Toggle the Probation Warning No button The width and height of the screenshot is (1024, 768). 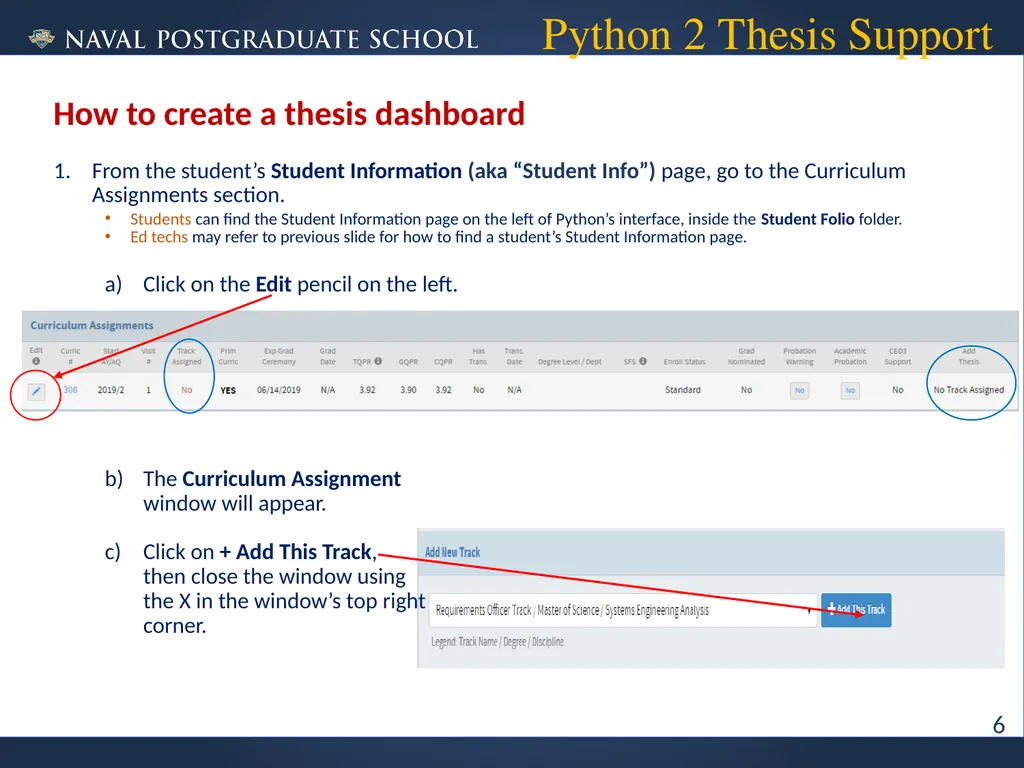(799, 391)
